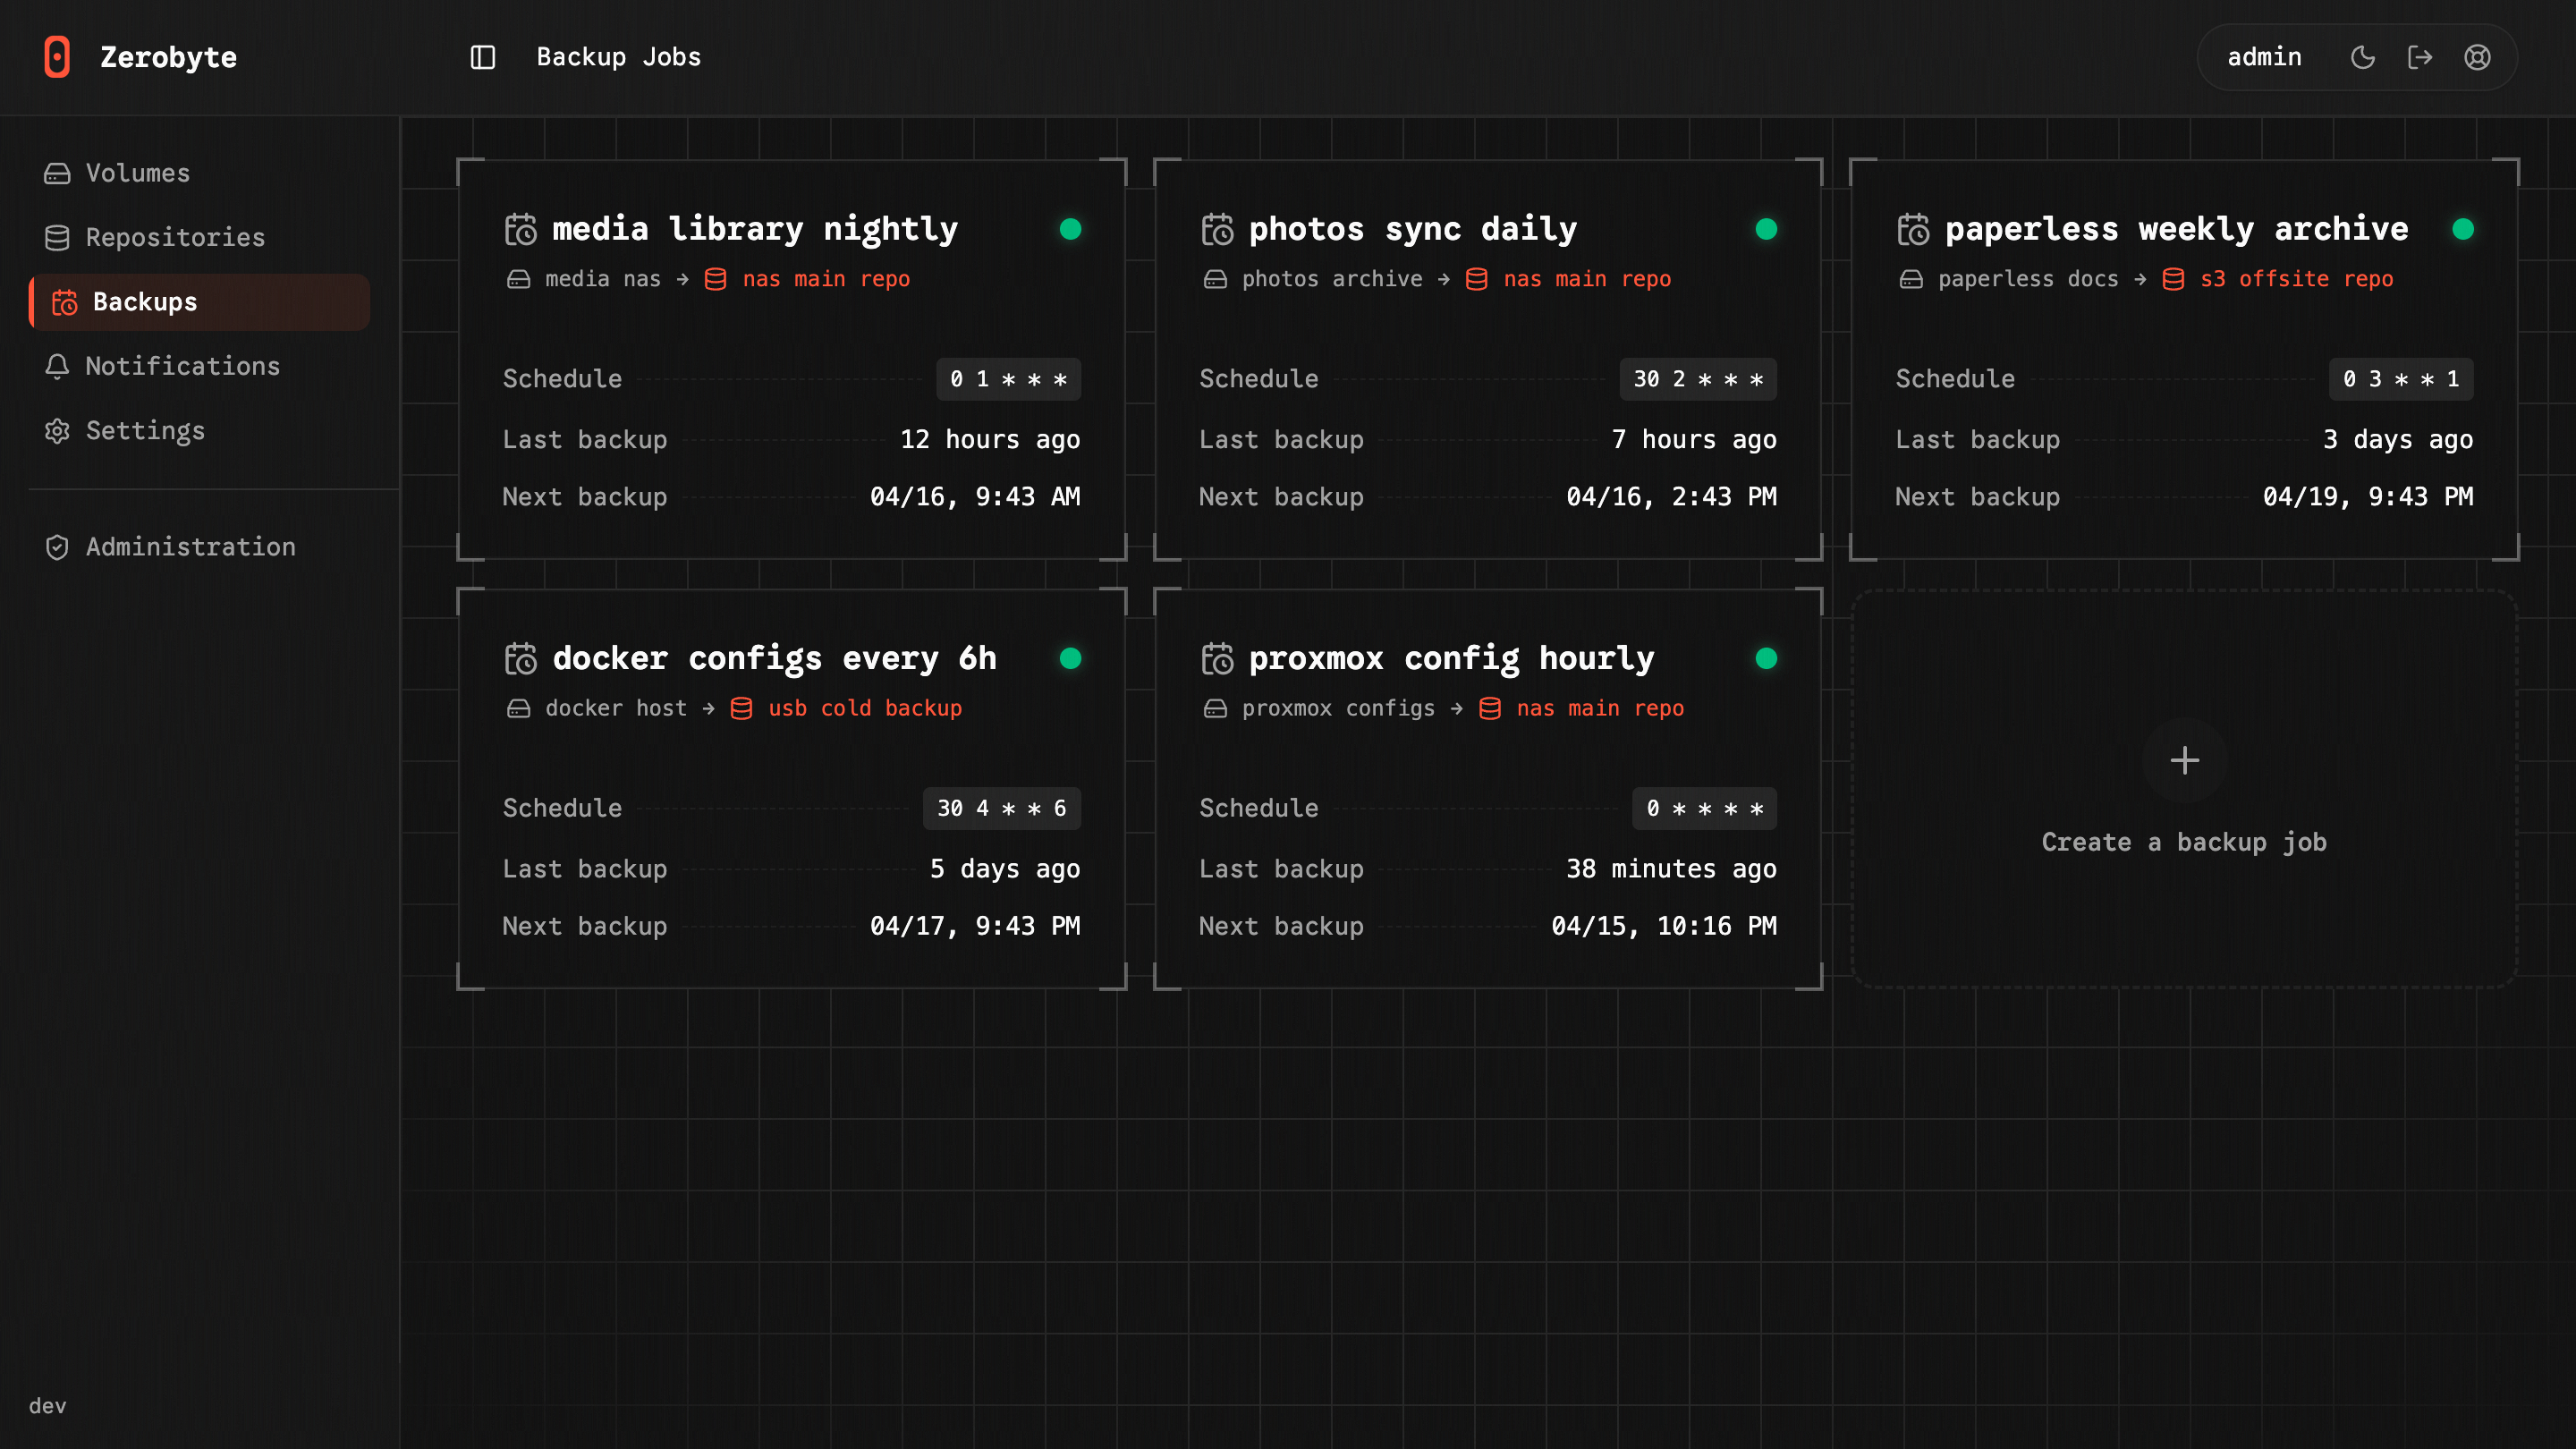Click paperless weekly archive status dot
Screen dimensions: 2576x1449
2463,229
